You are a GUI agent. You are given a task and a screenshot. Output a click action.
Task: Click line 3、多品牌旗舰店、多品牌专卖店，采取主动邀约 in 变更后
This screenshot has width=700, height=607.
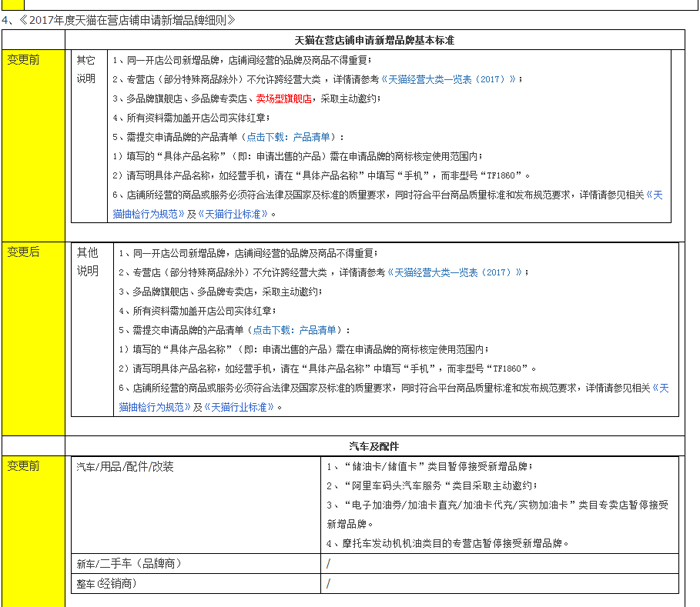pos(221,291)
